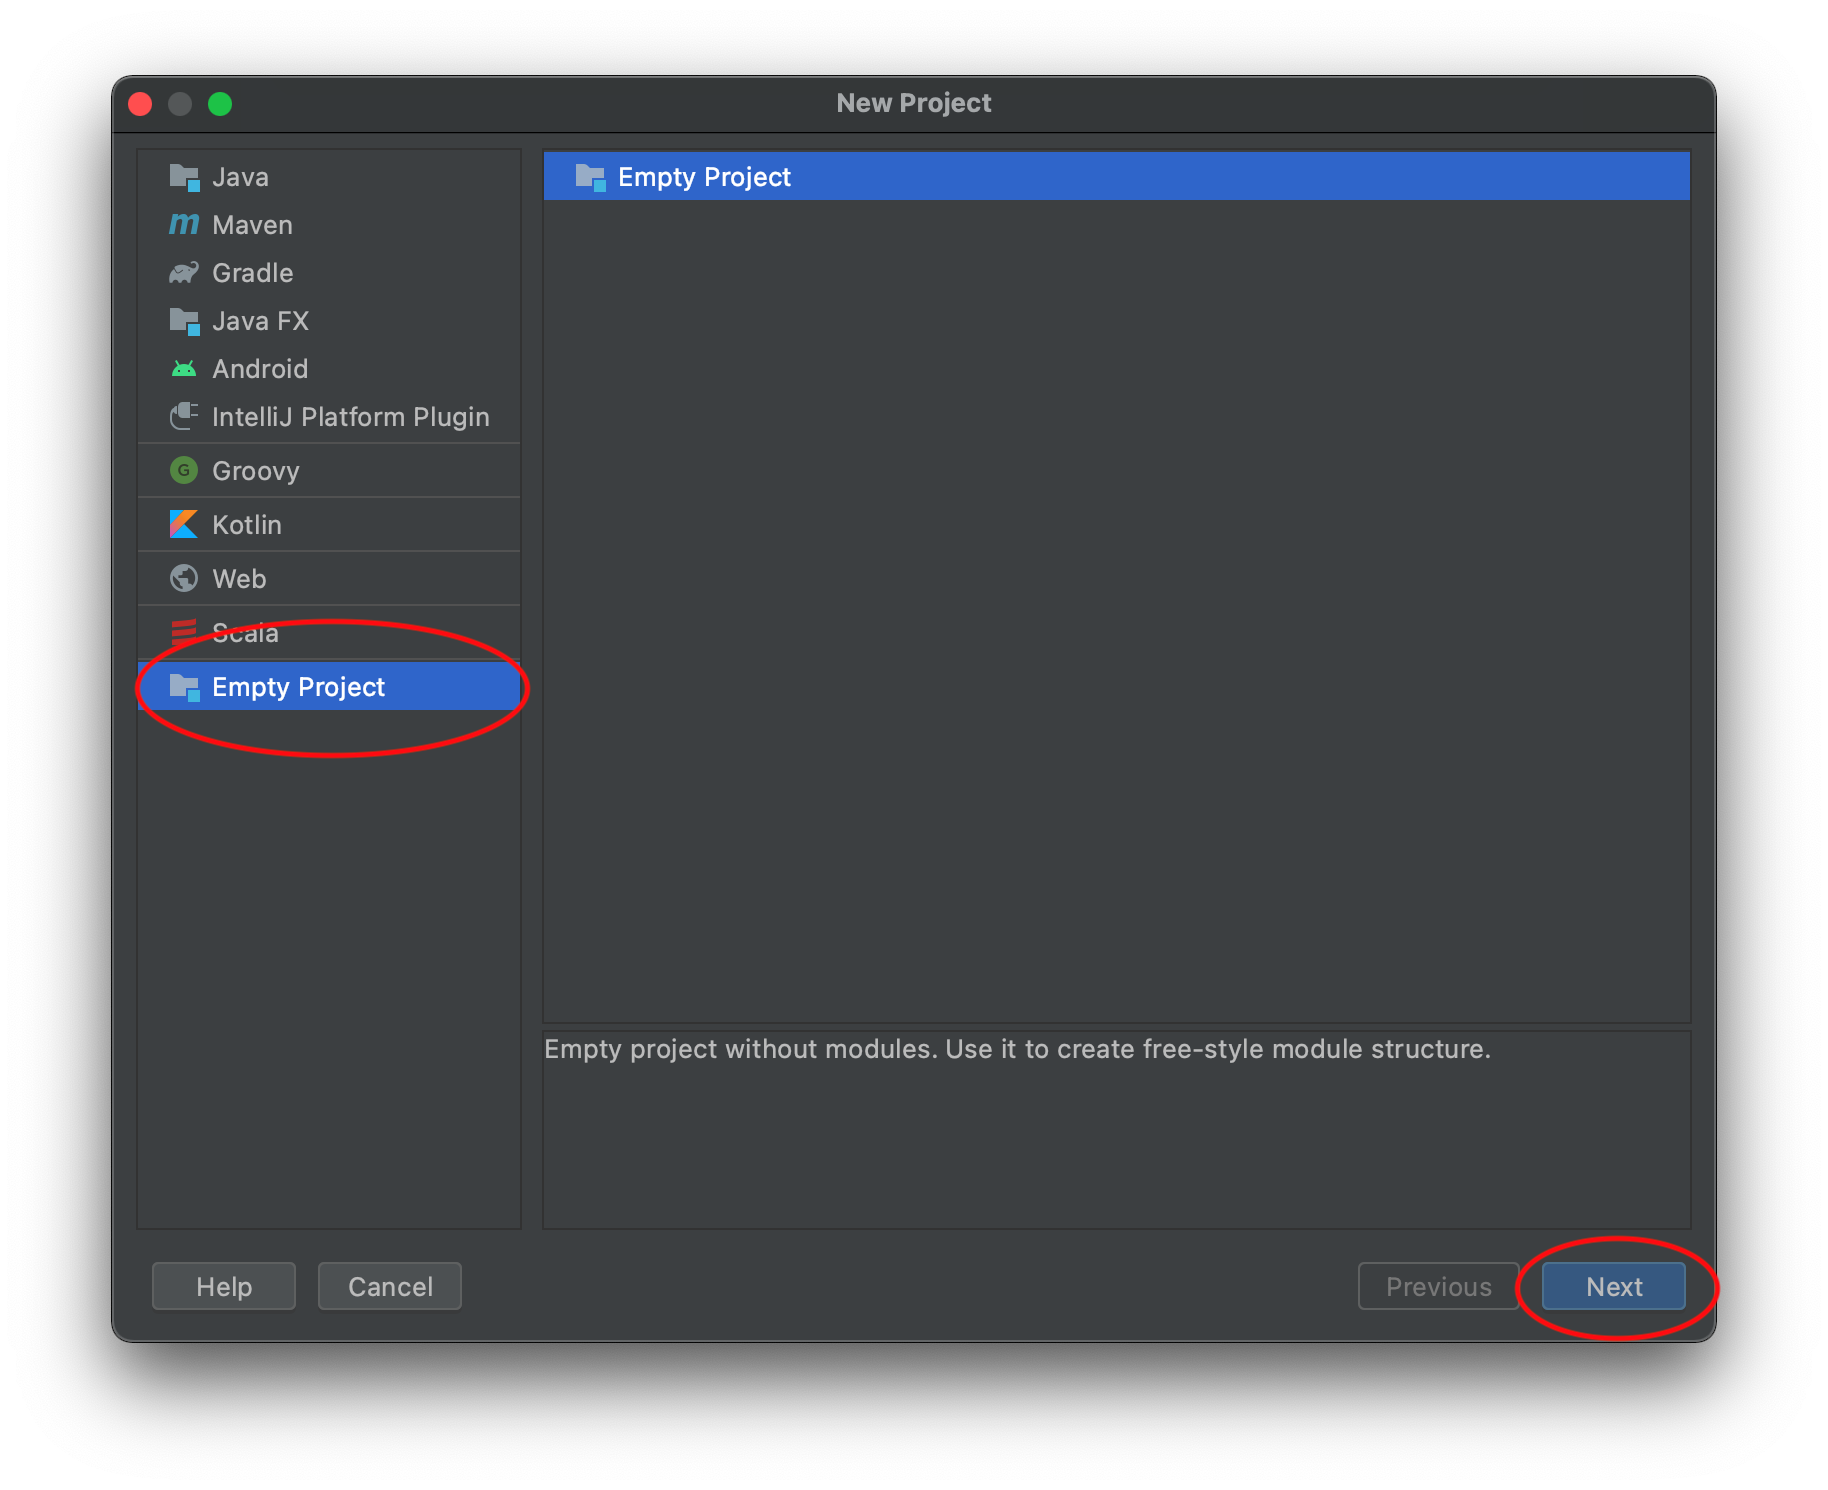Close the New Project dialog window
Screen dimensions: 1828x1490
[141, 104]
